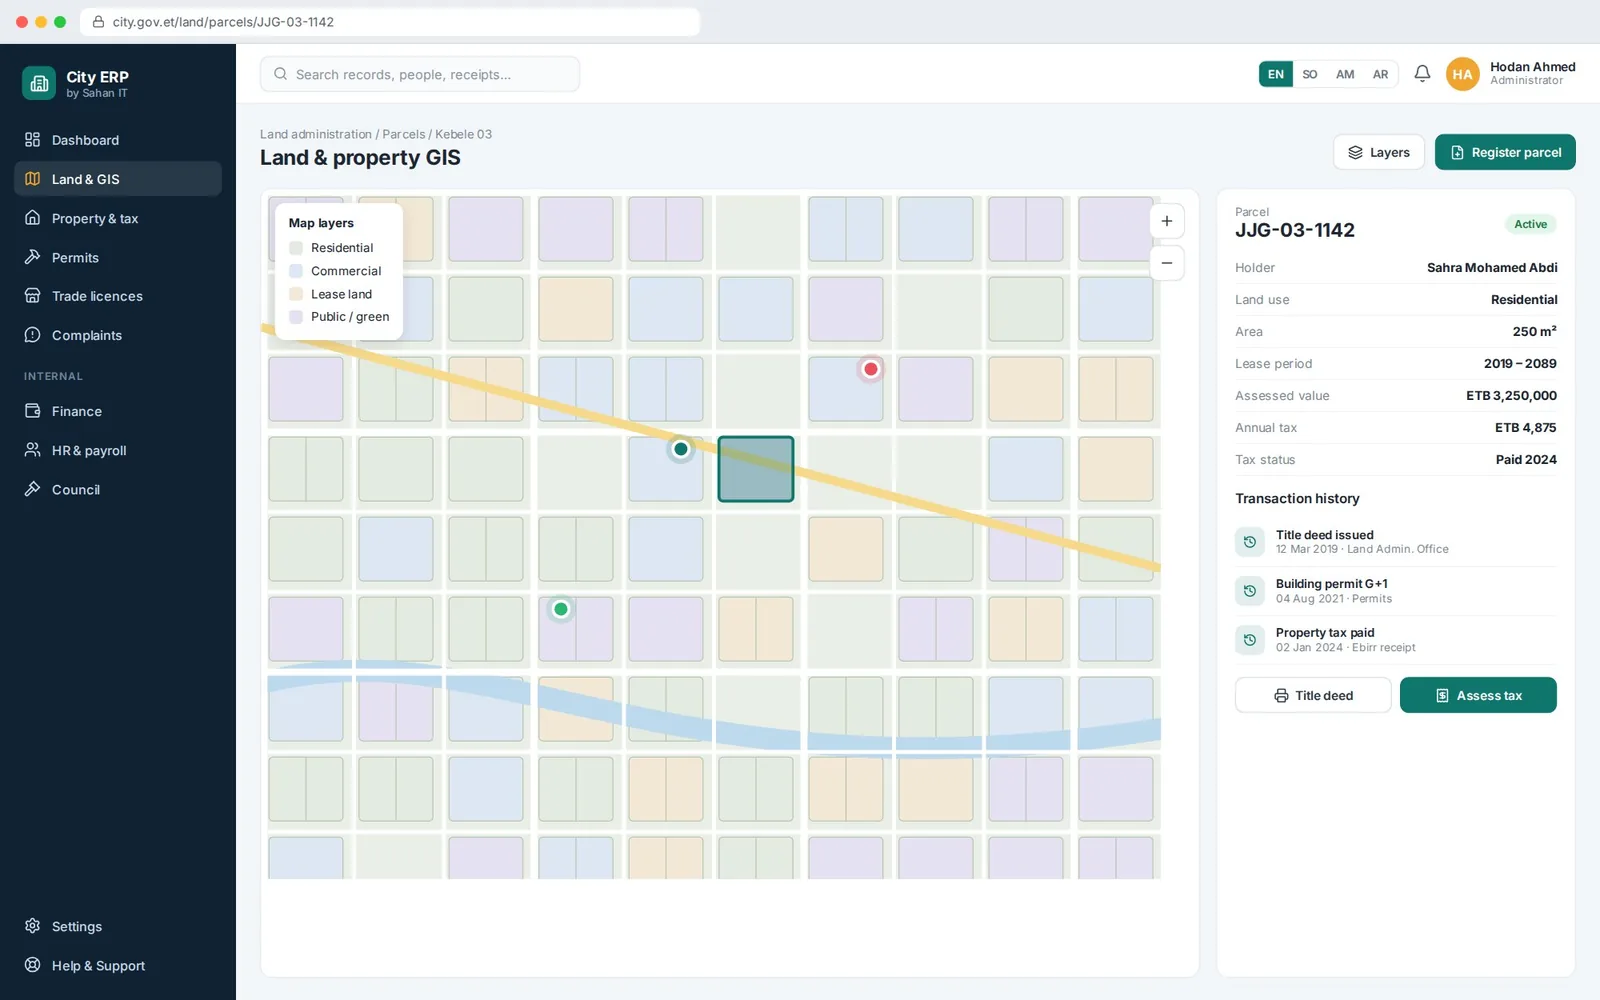Switch language to EN

(x=1276, y=74)
